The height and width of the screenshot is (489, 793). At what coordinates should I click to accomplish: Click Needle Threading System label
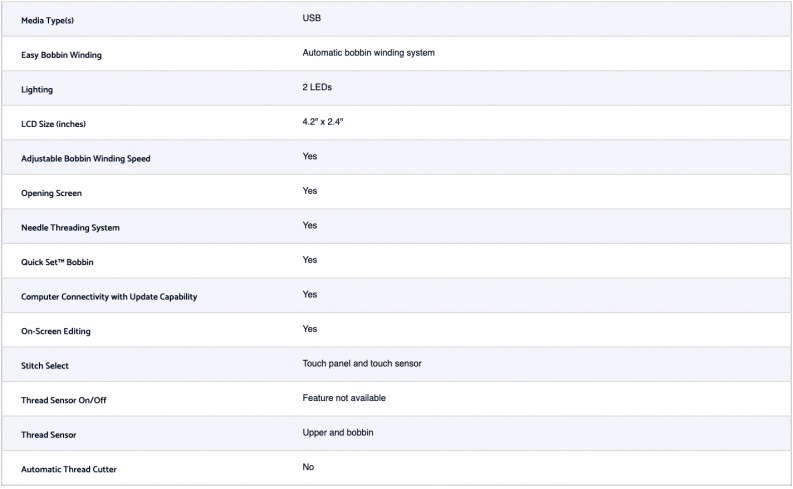click(70, 228)
